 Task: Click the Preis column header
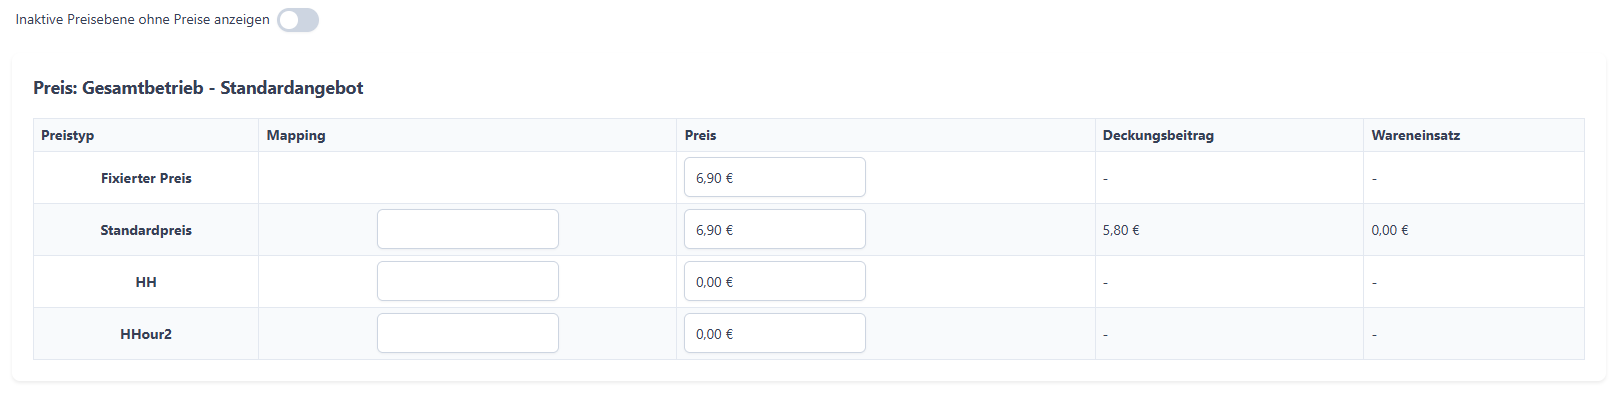click(x=701, y=135)
